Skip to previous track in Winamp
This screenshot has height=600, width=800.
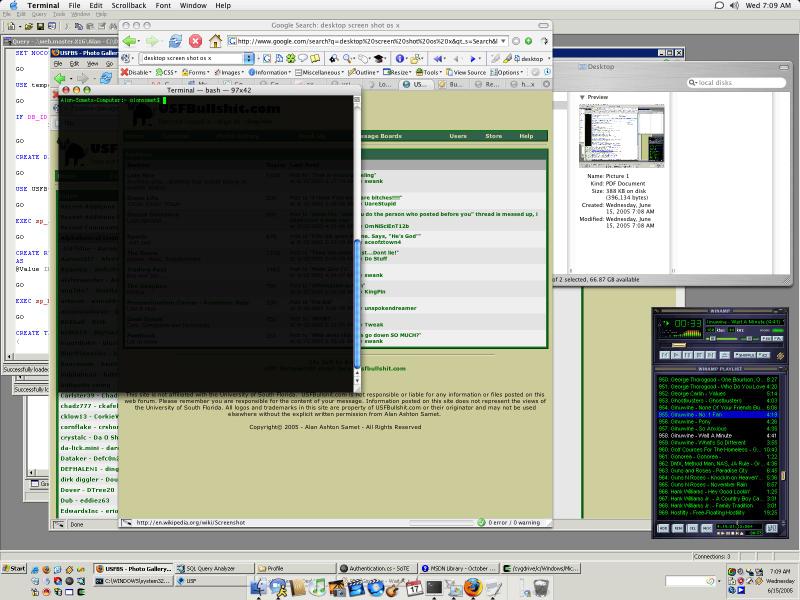(665, 355)
